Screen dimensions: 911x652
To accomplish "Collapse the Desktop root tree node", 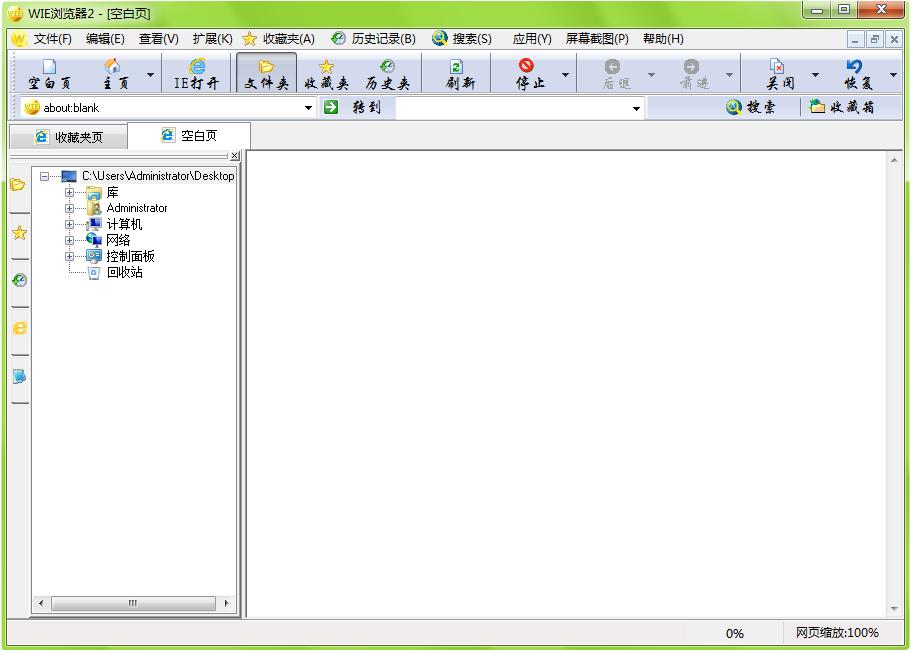I will [x=44, y=176].
